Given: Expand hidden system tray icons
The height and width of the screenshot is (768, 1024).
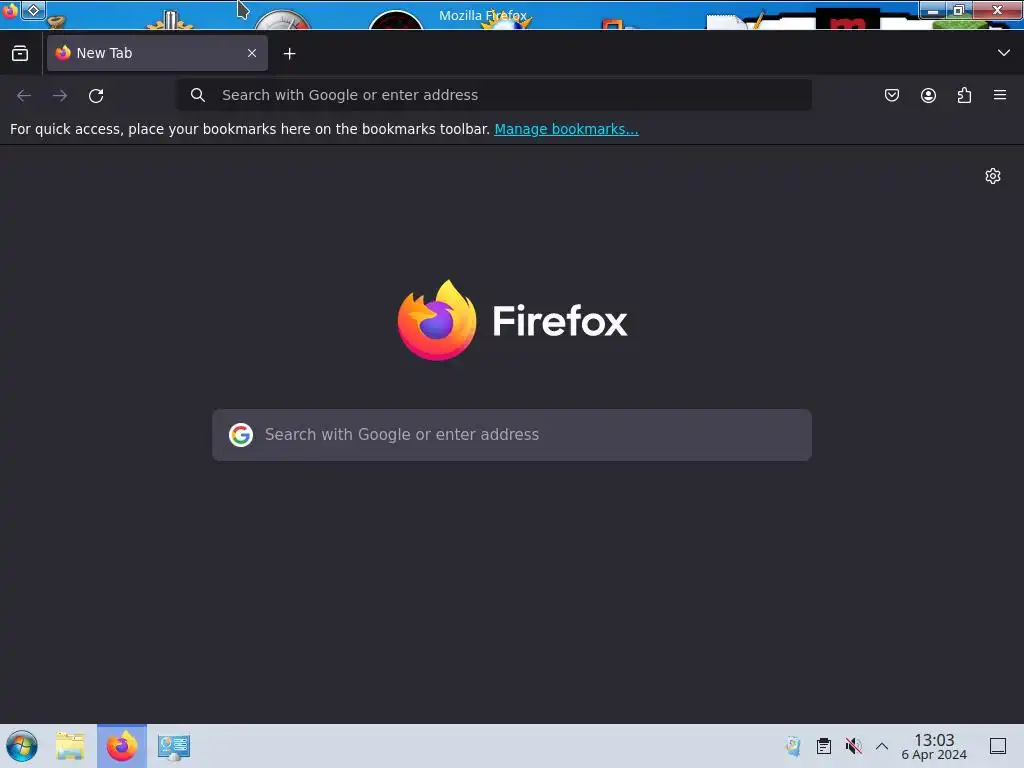Looking at the screenshot, I should (882, 746).
